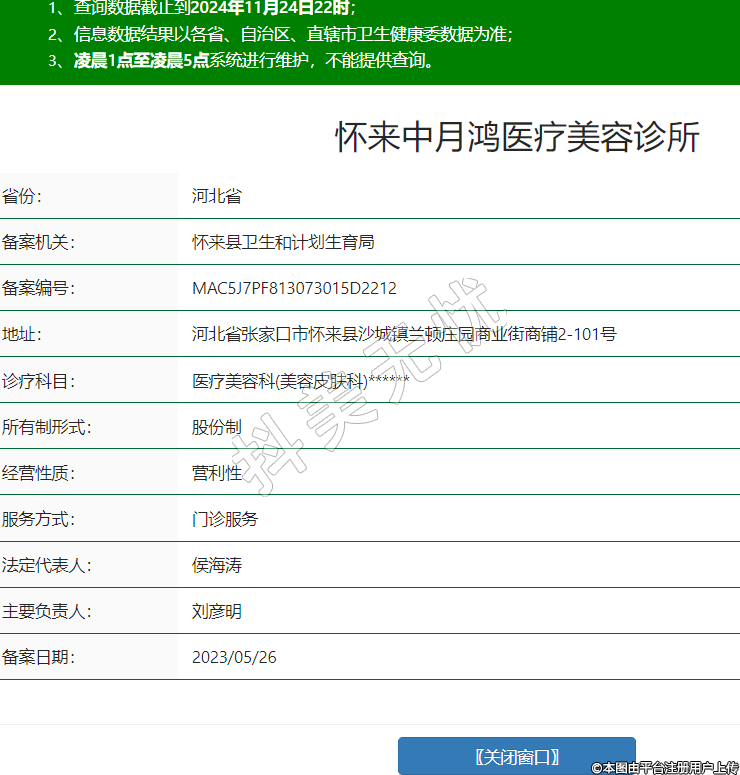Click the 省份 row label
This screenshot has height=775, width=740.
[23, 196]
